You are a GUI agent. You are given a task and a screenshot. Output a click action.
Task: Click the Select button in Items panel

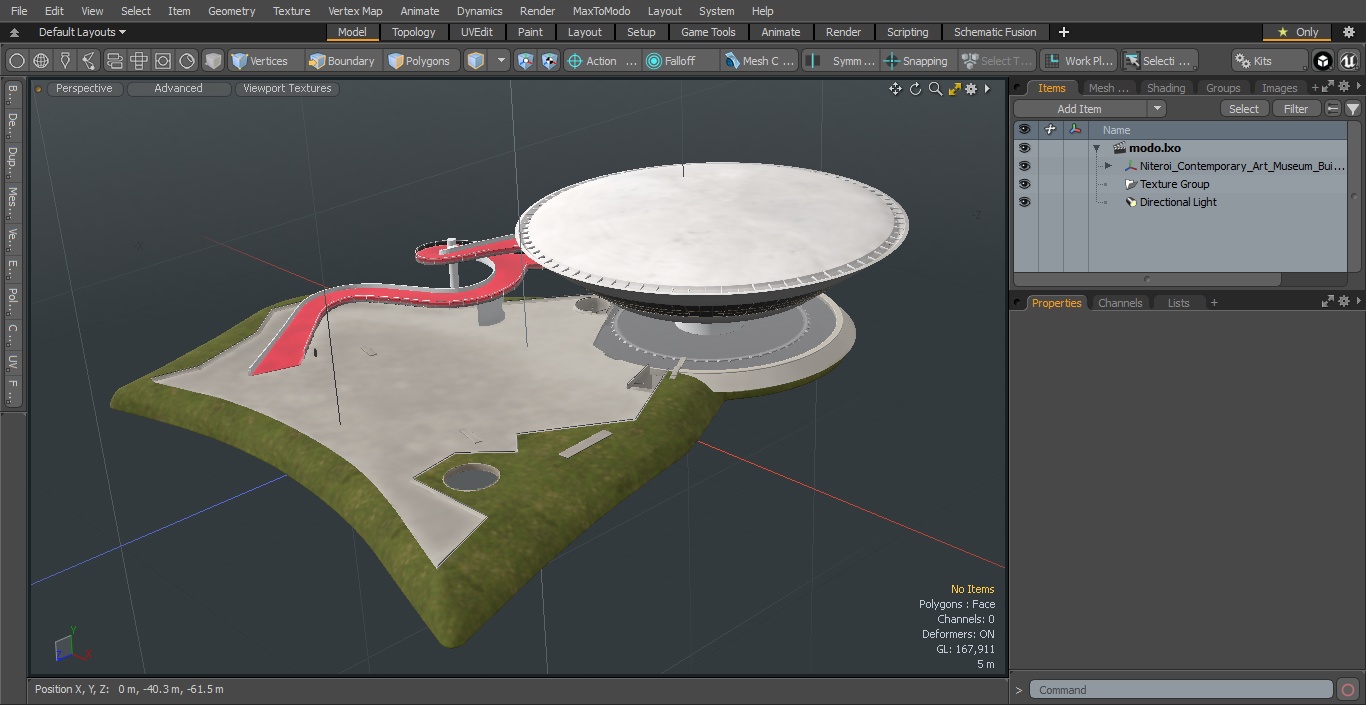1244,109
